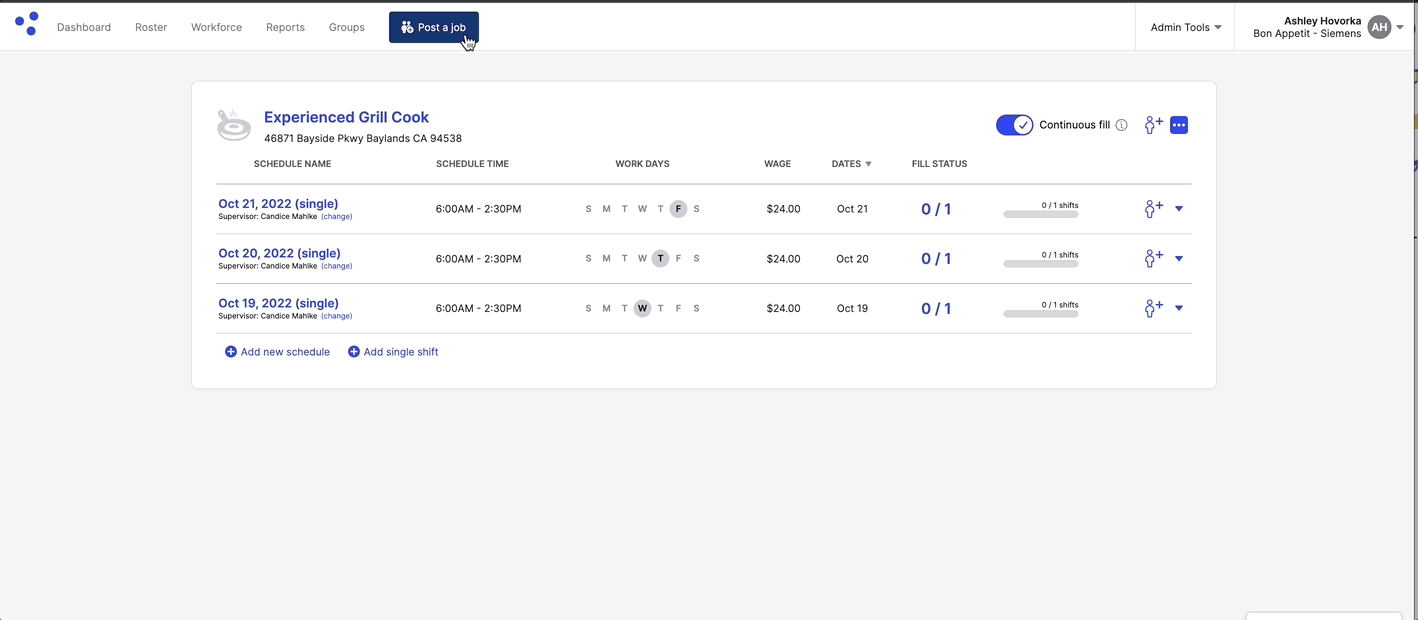Click the add worker icon for Oct 20 schedule
The height and width of the screenshot is (620, 1418).
1153,259
